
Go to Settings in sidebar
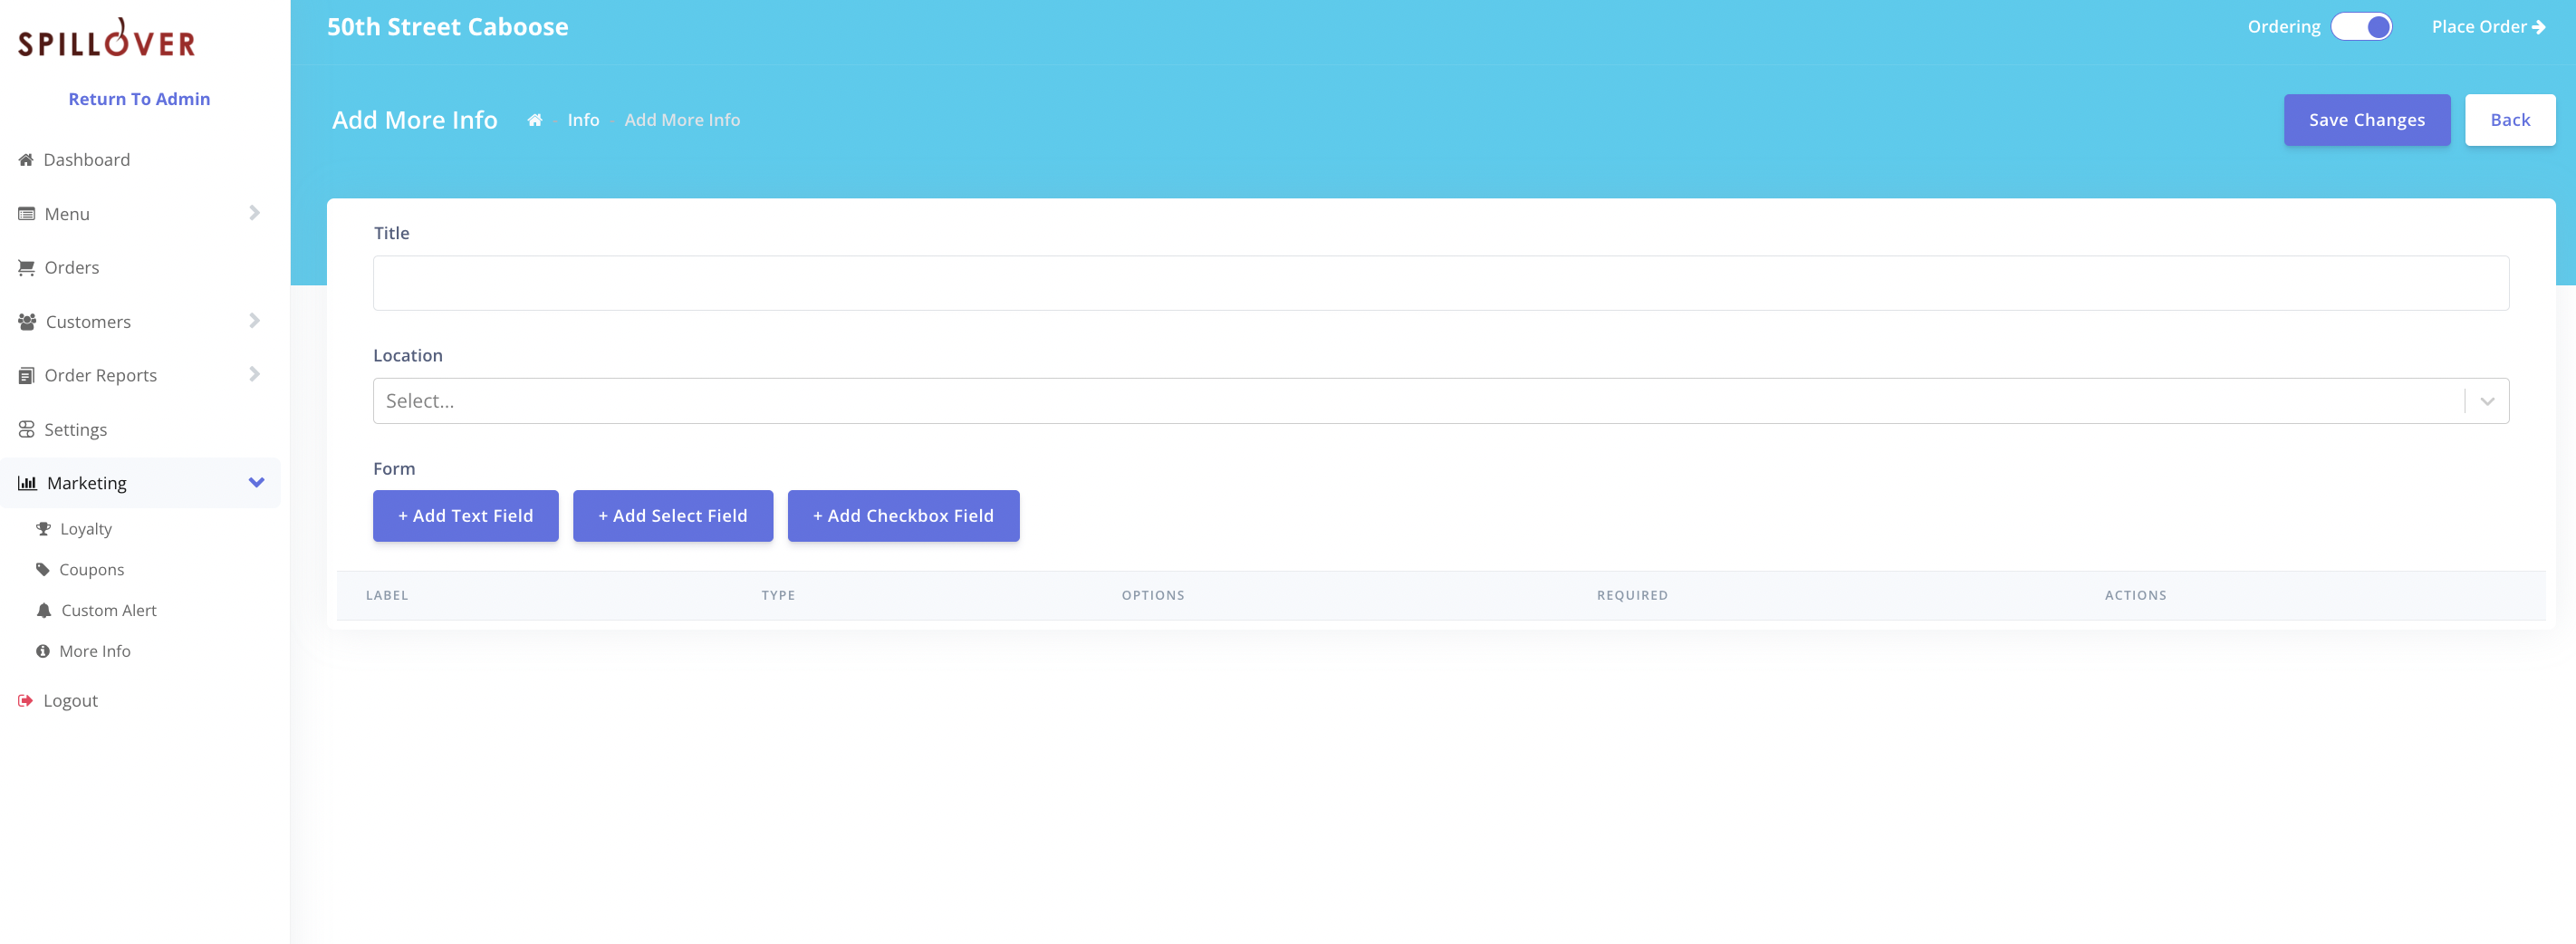pos(76,430)
